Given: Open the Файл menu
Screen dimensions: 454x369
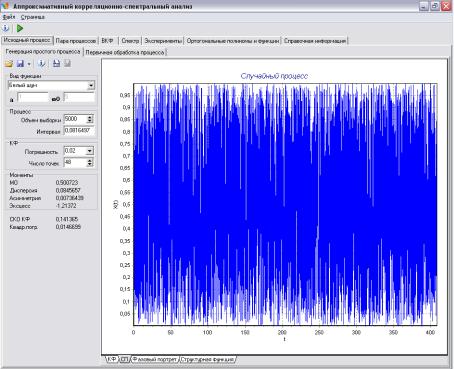Looking at the screenshot, I should tap(9, 17).
